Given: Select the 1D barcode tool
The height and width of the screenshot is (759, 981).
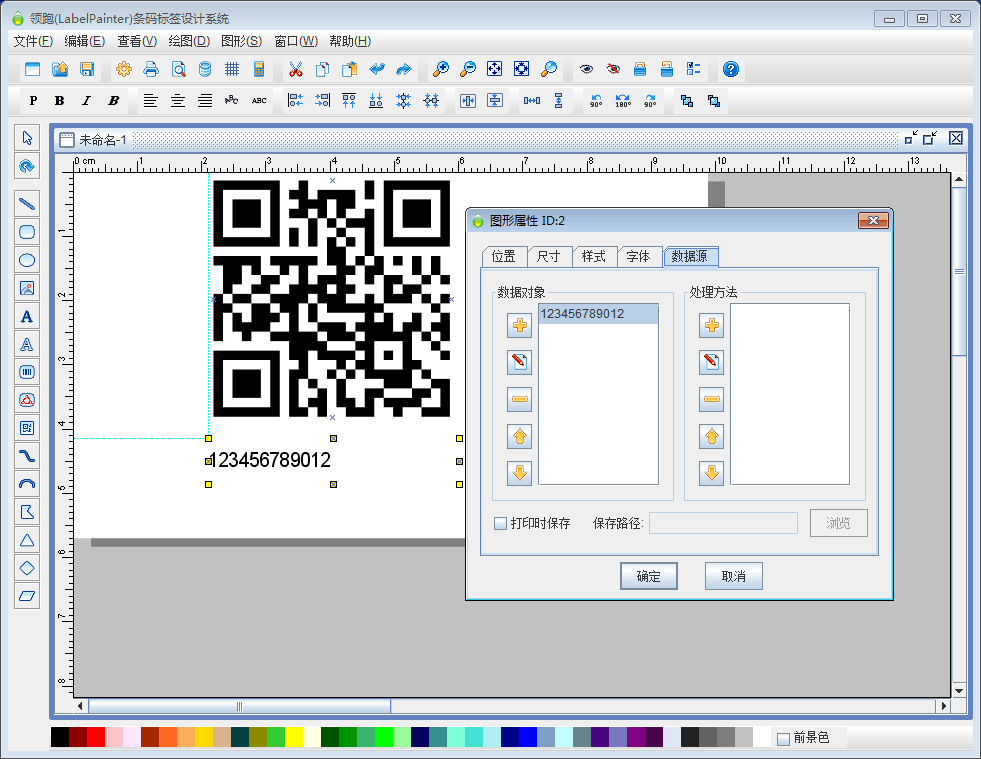Looking at the screenshot, I should pos(27,372).
